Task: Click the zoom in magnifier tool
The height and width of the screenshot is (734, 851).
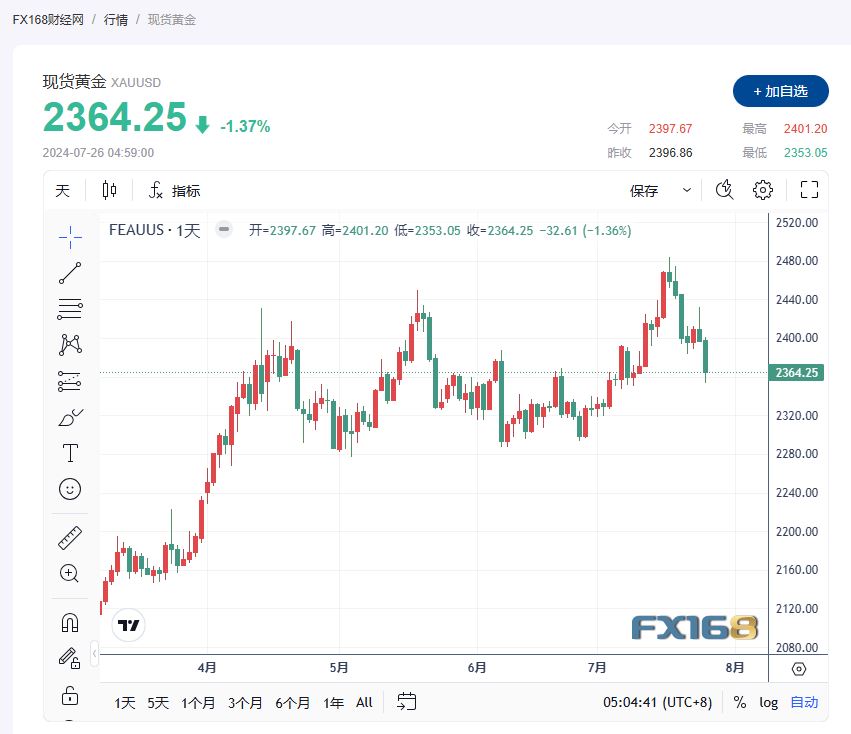Action: (x=70, y=574)
